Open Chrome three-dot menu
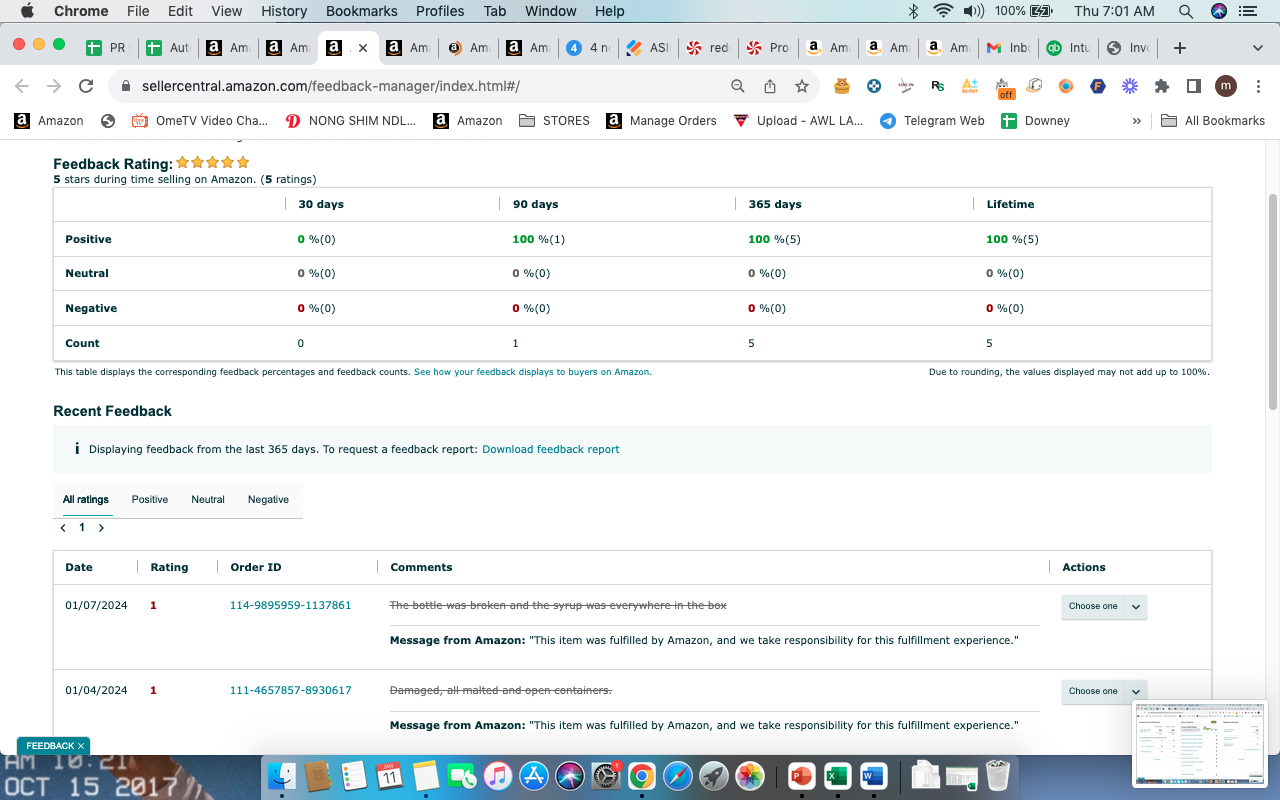 point(1256,87)
